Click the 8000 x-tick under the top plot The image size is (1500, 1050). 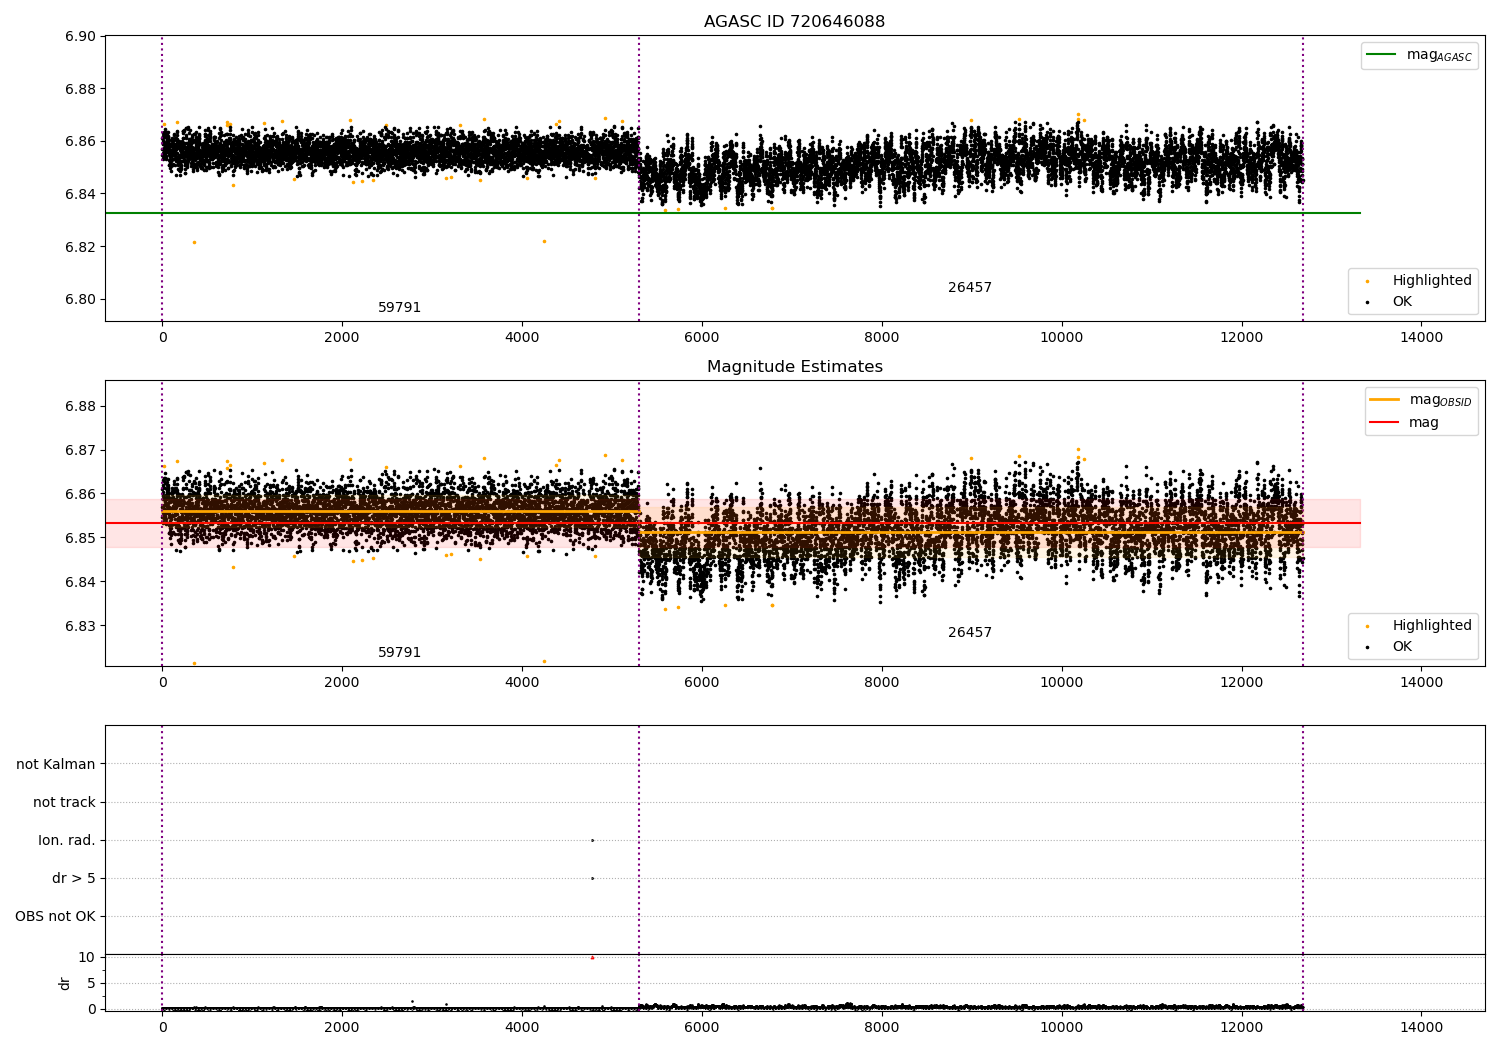[x=882, y=338]
